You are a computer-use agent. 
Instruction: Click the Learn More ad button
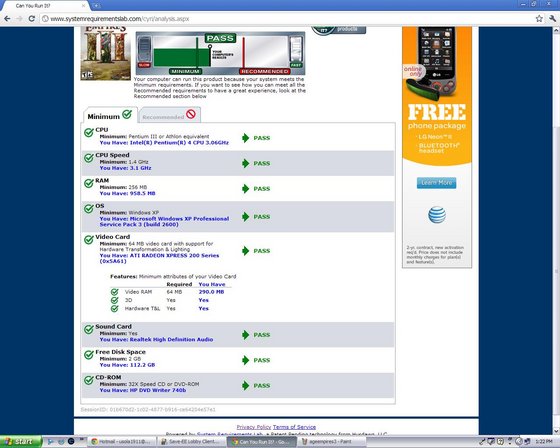click(x=436, y=183)
